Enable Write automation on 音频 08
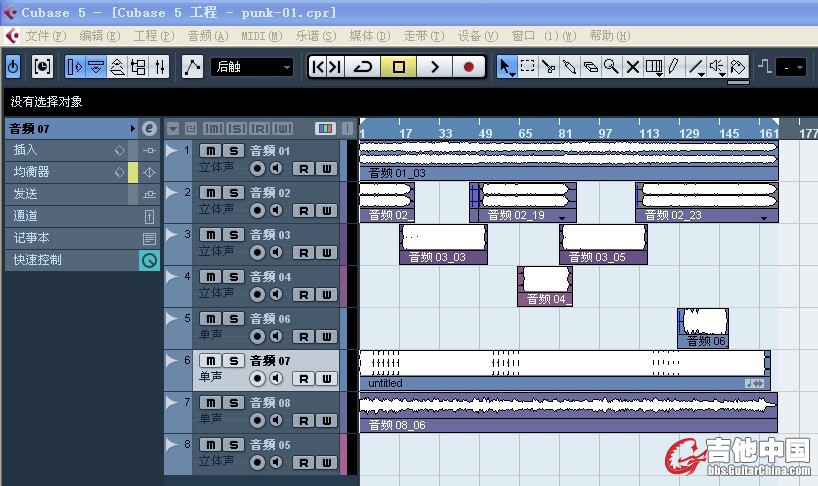Screen dimensions: 818x486 [327, 421]
